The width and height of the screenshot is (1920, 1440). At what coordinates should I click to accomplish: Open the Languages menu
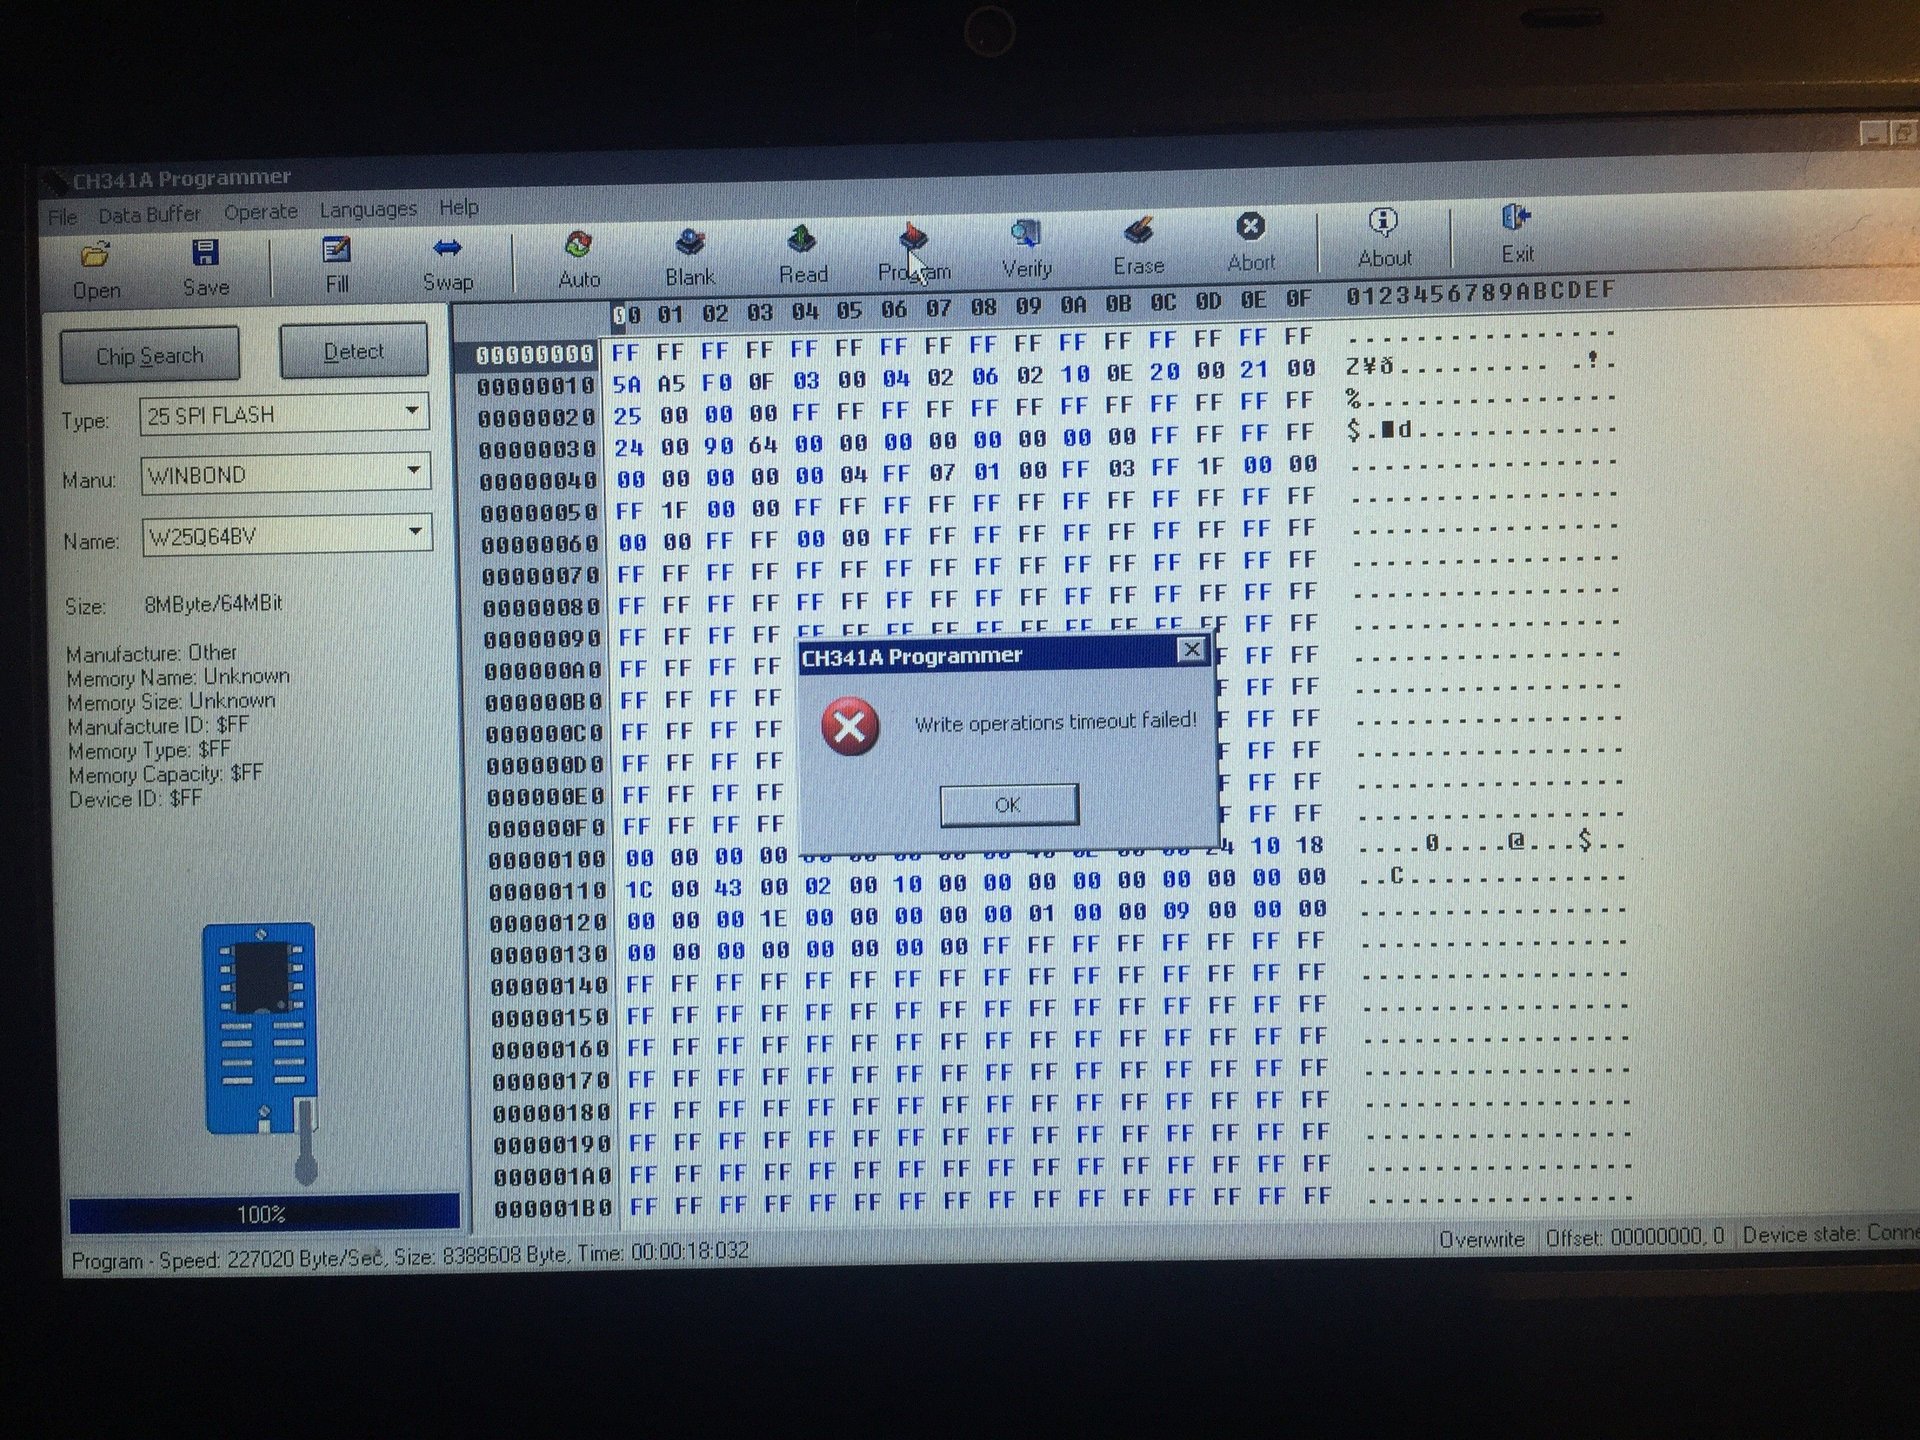pyautogui.click(x=368, y=210)
